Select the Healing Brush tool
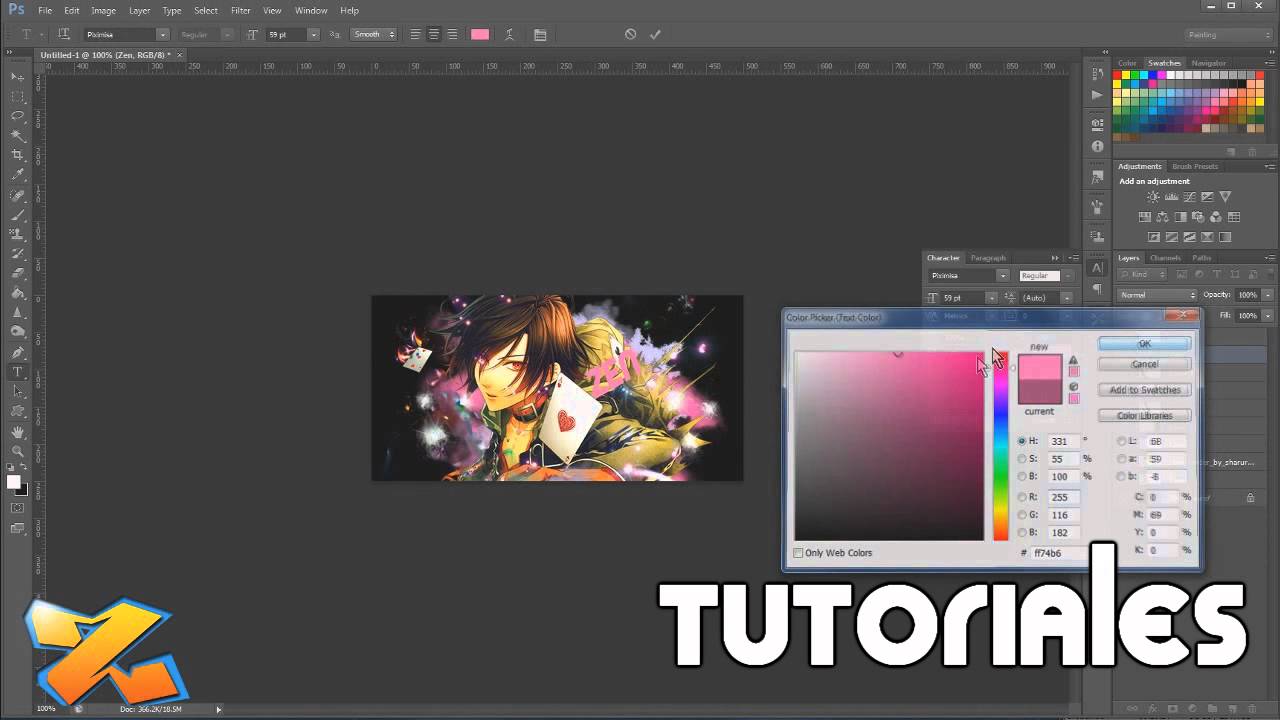The height and width of the screenshot is (720, 1280). [x=18, y=195]
